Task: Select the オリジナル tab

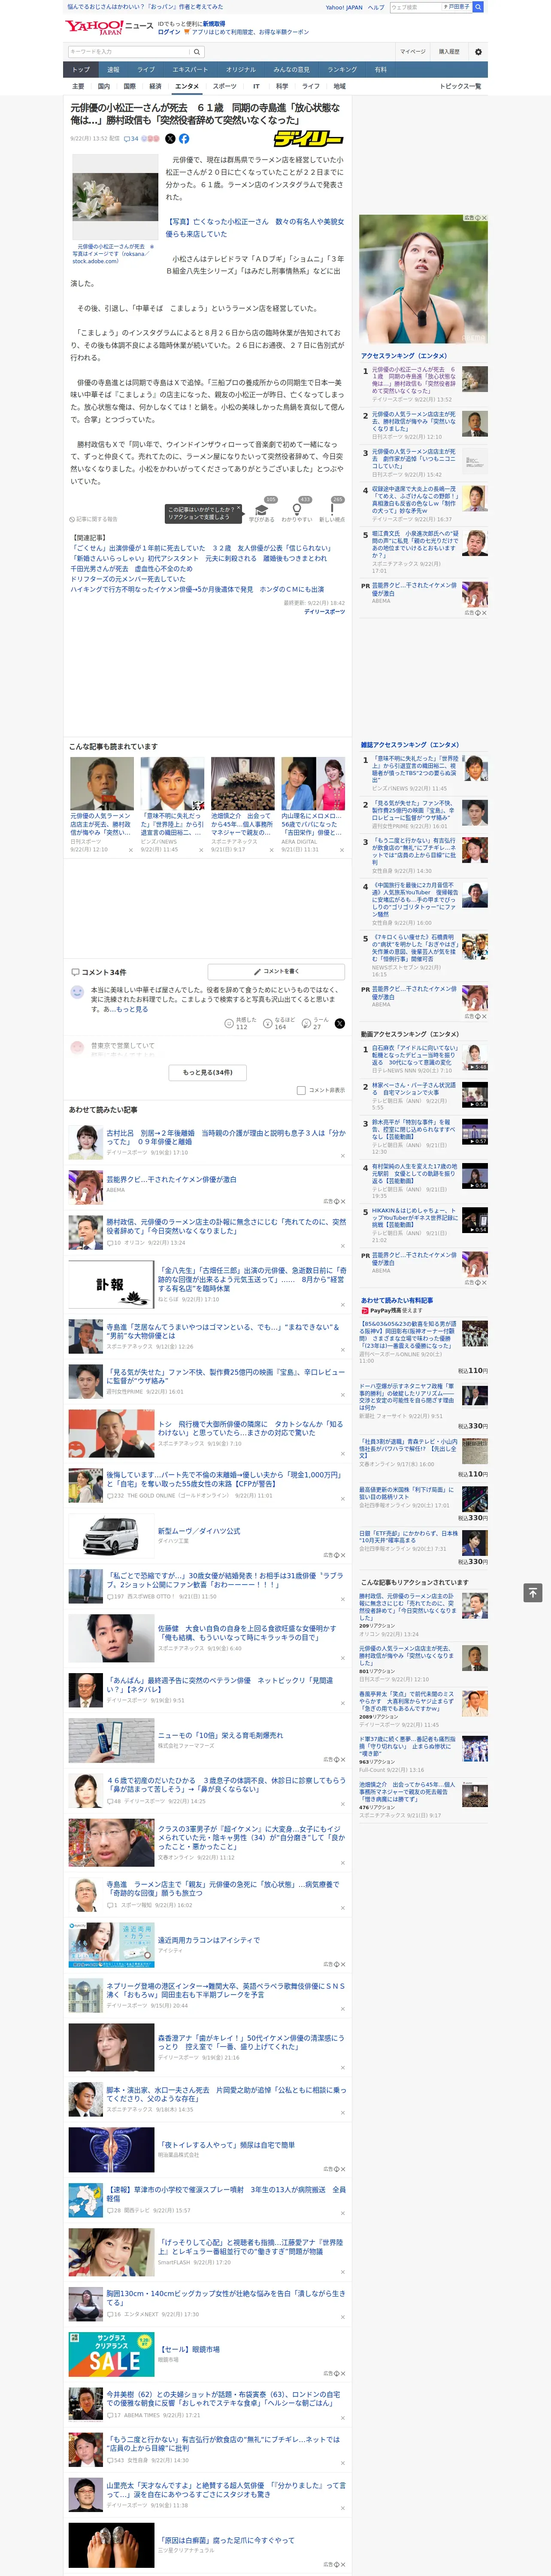Action: point(241,70)
